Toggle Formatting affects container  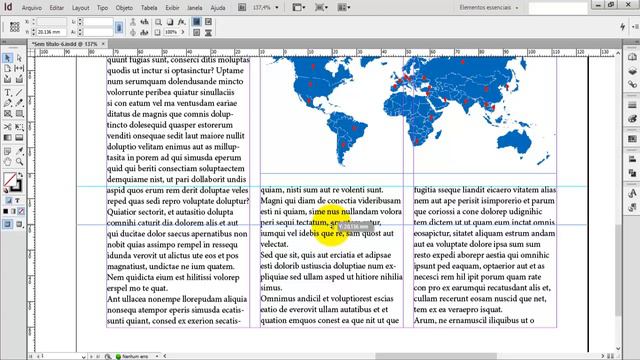[x=9, y=201]
